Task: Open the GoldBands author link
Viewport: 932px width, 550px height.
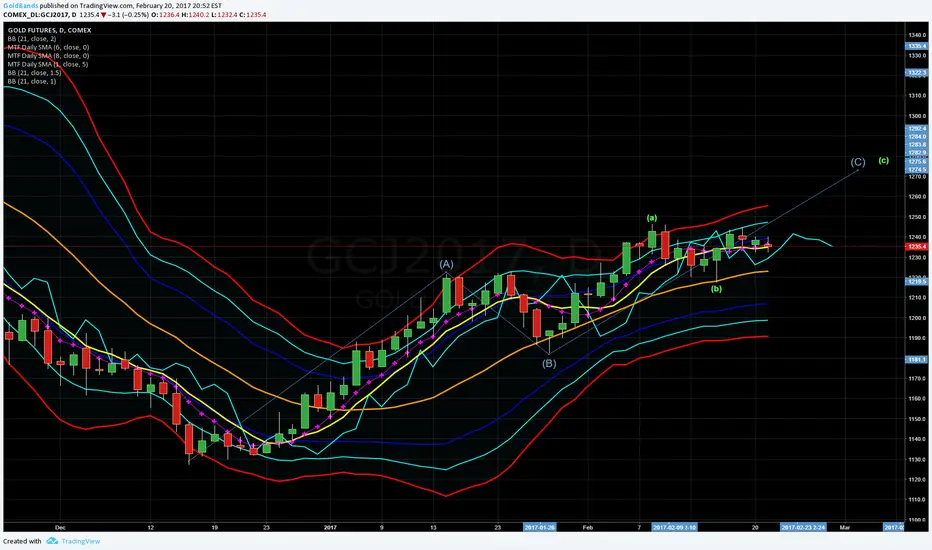Action: point(21,5)
